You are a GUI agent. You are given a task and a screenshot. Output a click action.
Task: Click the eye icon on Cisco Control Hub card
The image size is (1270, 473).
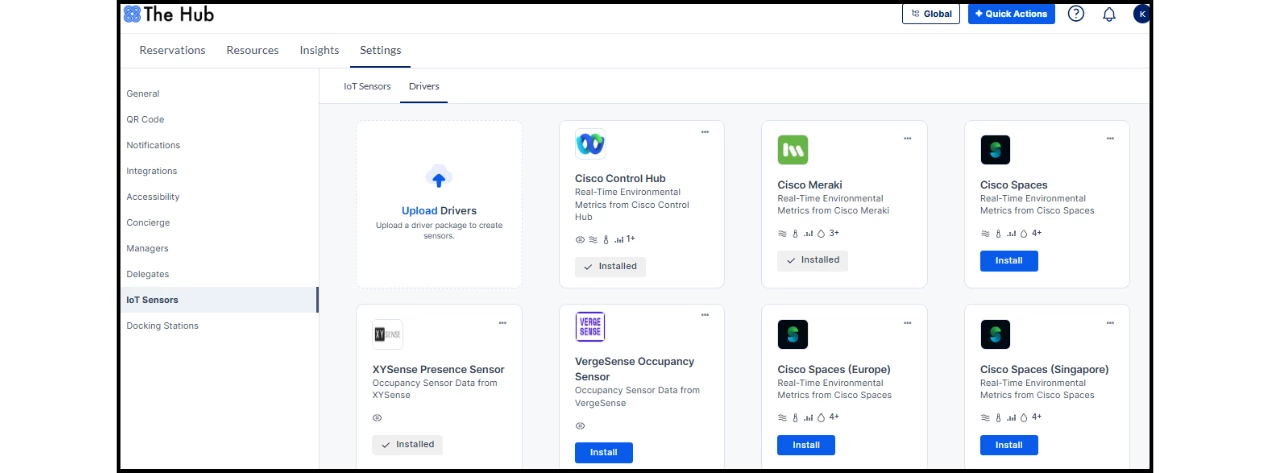tap(580, 240)
